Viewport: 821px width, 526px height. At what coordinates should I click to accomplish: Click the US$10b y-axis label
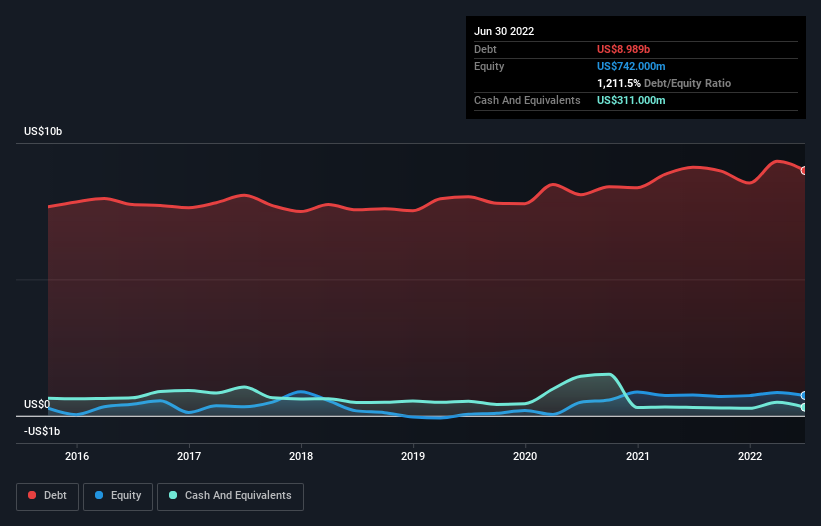tap(43, 131)
